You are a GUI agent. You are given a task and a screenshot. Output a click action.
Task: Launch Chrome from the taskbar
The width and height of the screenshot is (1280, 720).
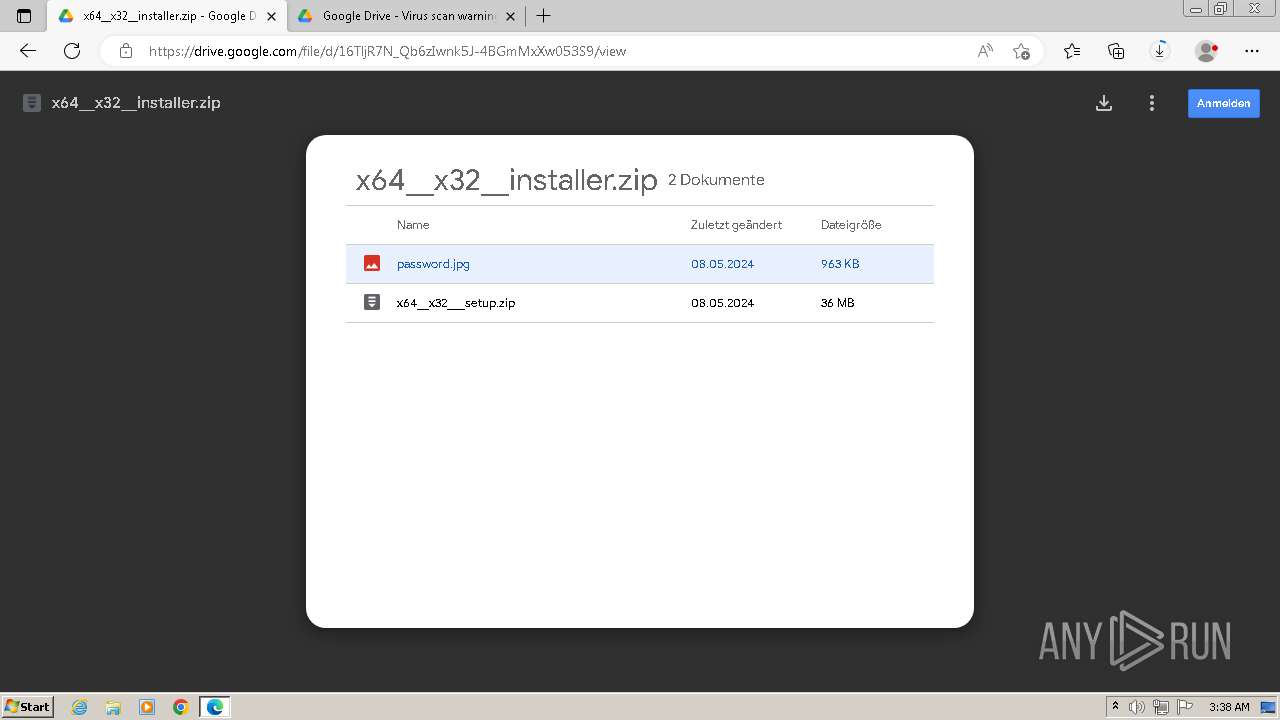click(x=181, y=707)
